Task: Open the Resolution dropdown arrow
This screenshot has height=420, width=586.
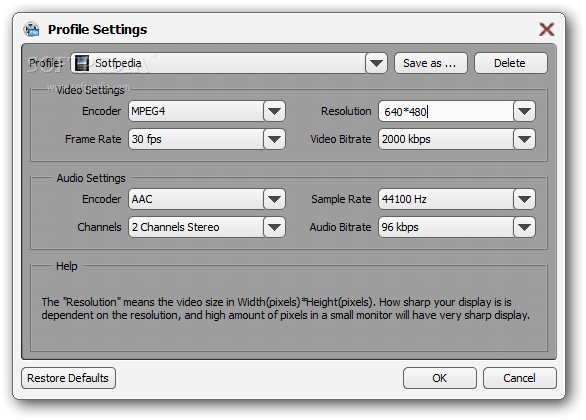Action: click(524, 111)
